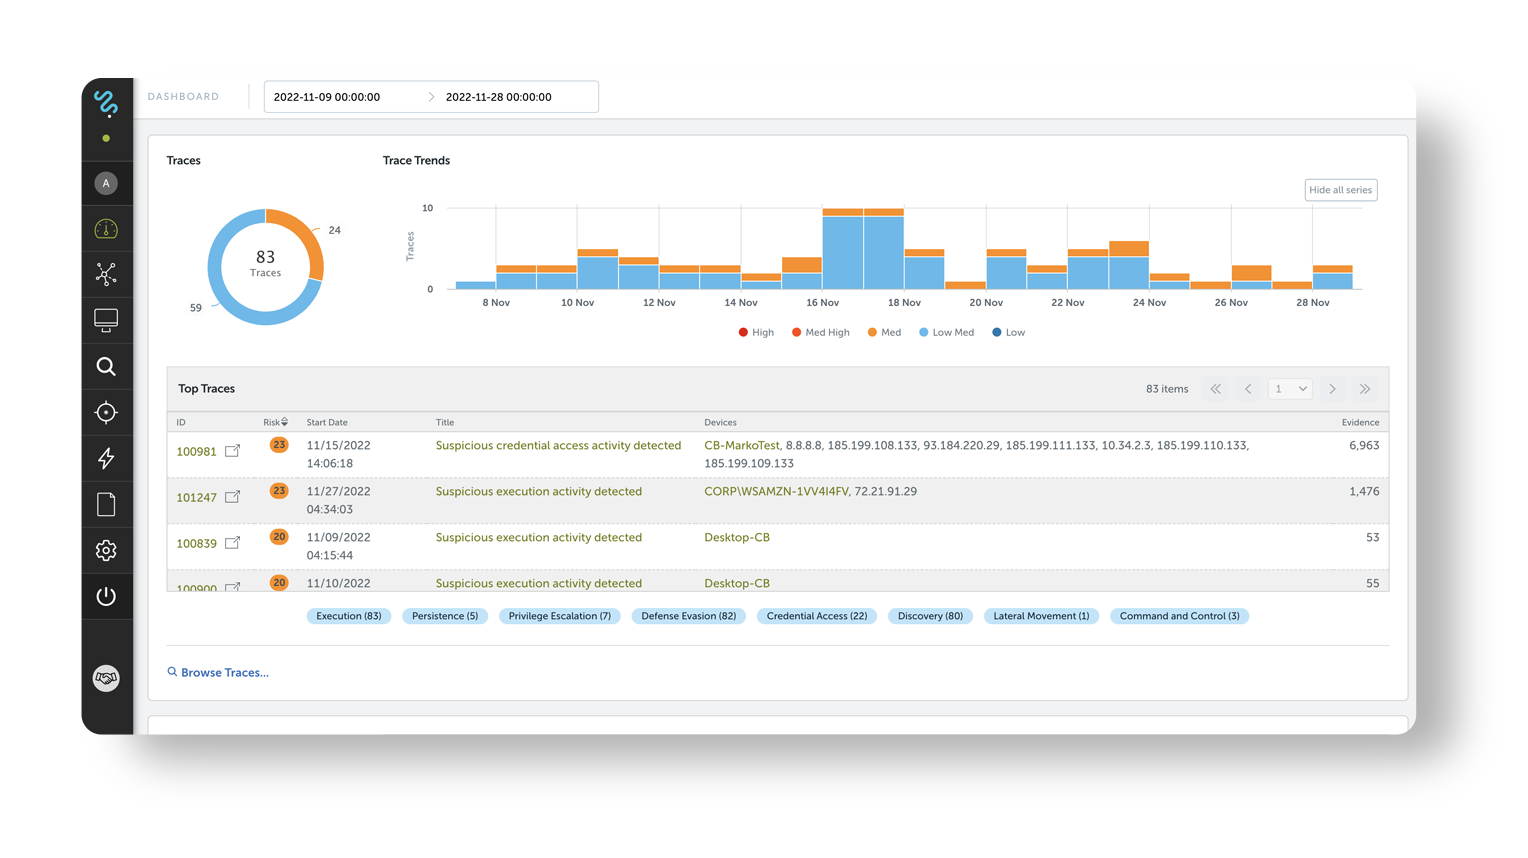The image size is (1528, 858).
Task: Open the settings gear icon in the sidebar
Action: pyautogui.click(x=106, y=550)
